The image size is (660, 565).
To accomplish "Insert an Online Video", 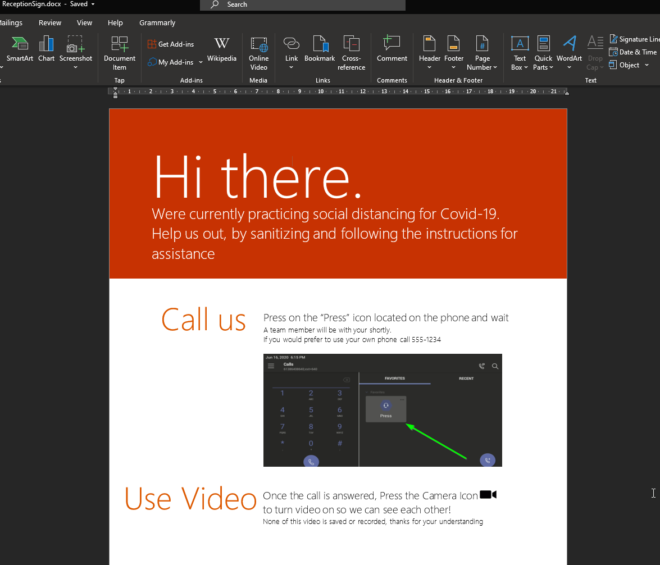I will click(x=259, y=52).
